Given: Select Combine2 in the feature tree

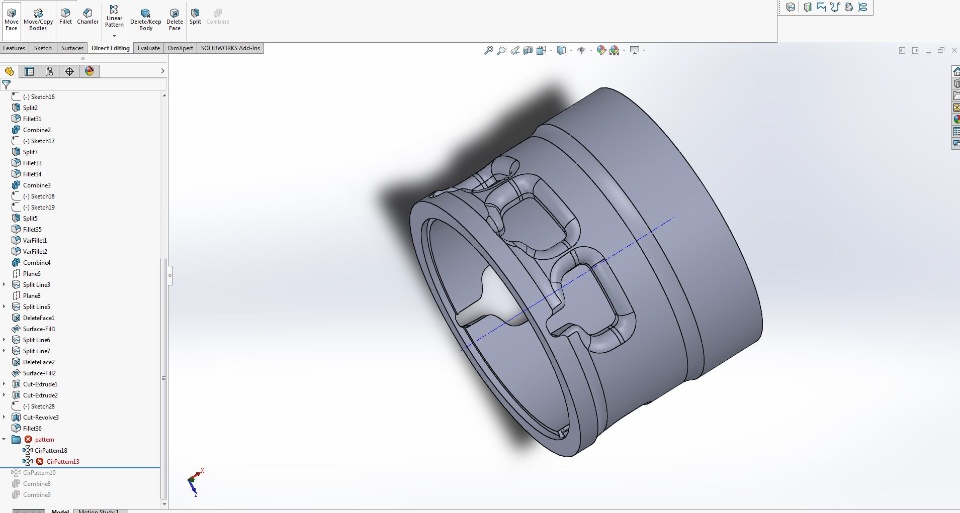Looking at the screenshot, I should pyautogui.click(x=36, y=130).
